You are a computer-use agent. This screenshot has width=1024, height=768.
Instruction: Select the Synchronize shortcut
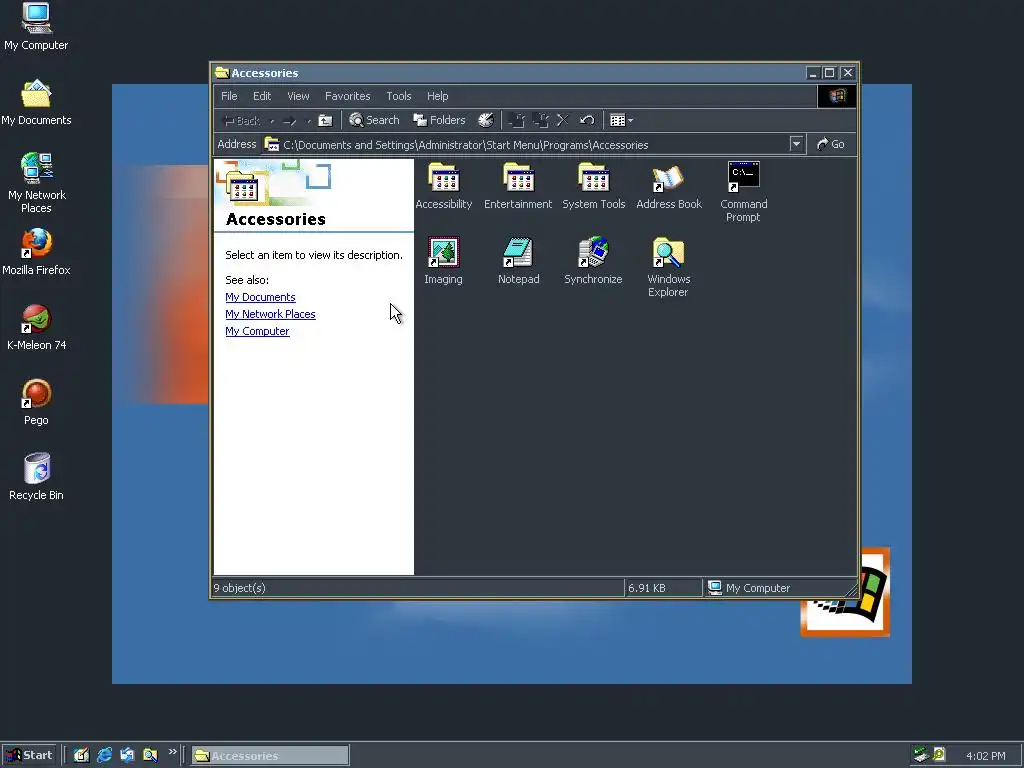click(x=593, y=261)
